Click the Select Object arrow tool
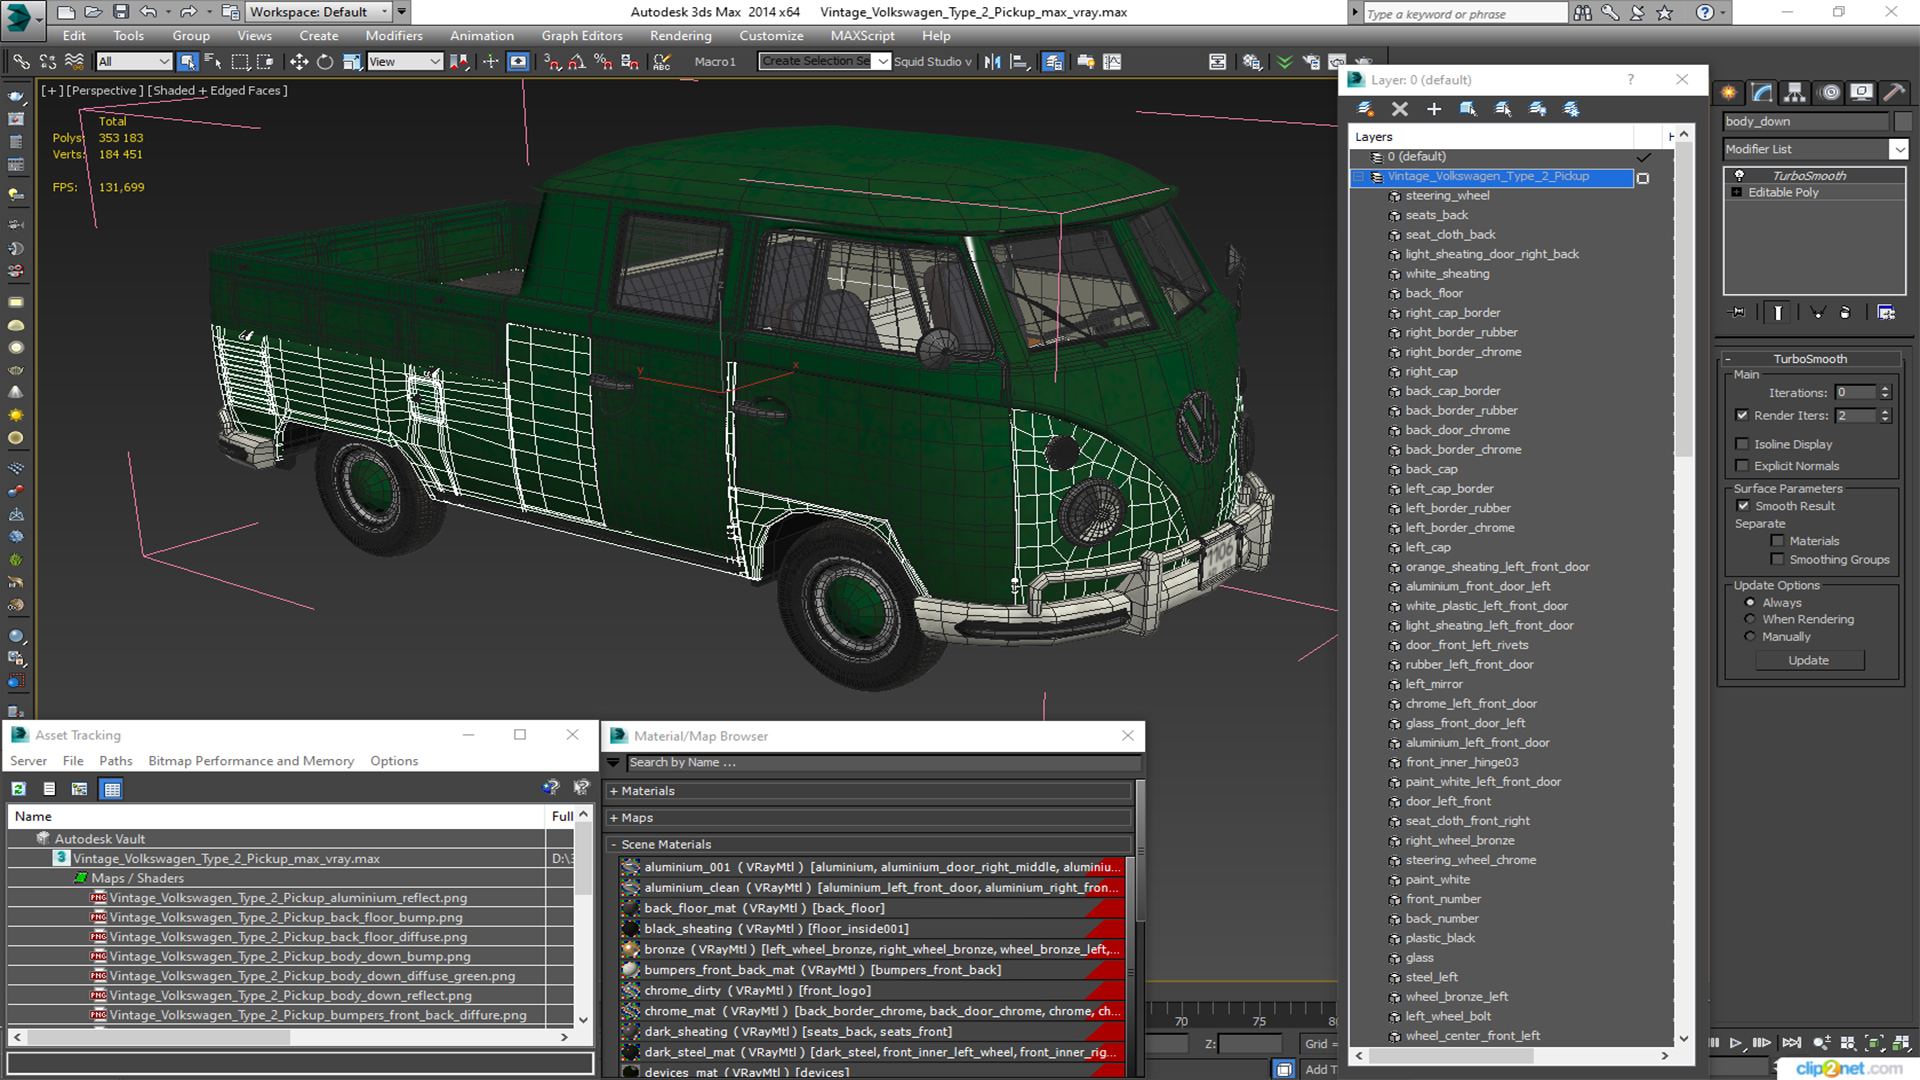 click(187, 62)
